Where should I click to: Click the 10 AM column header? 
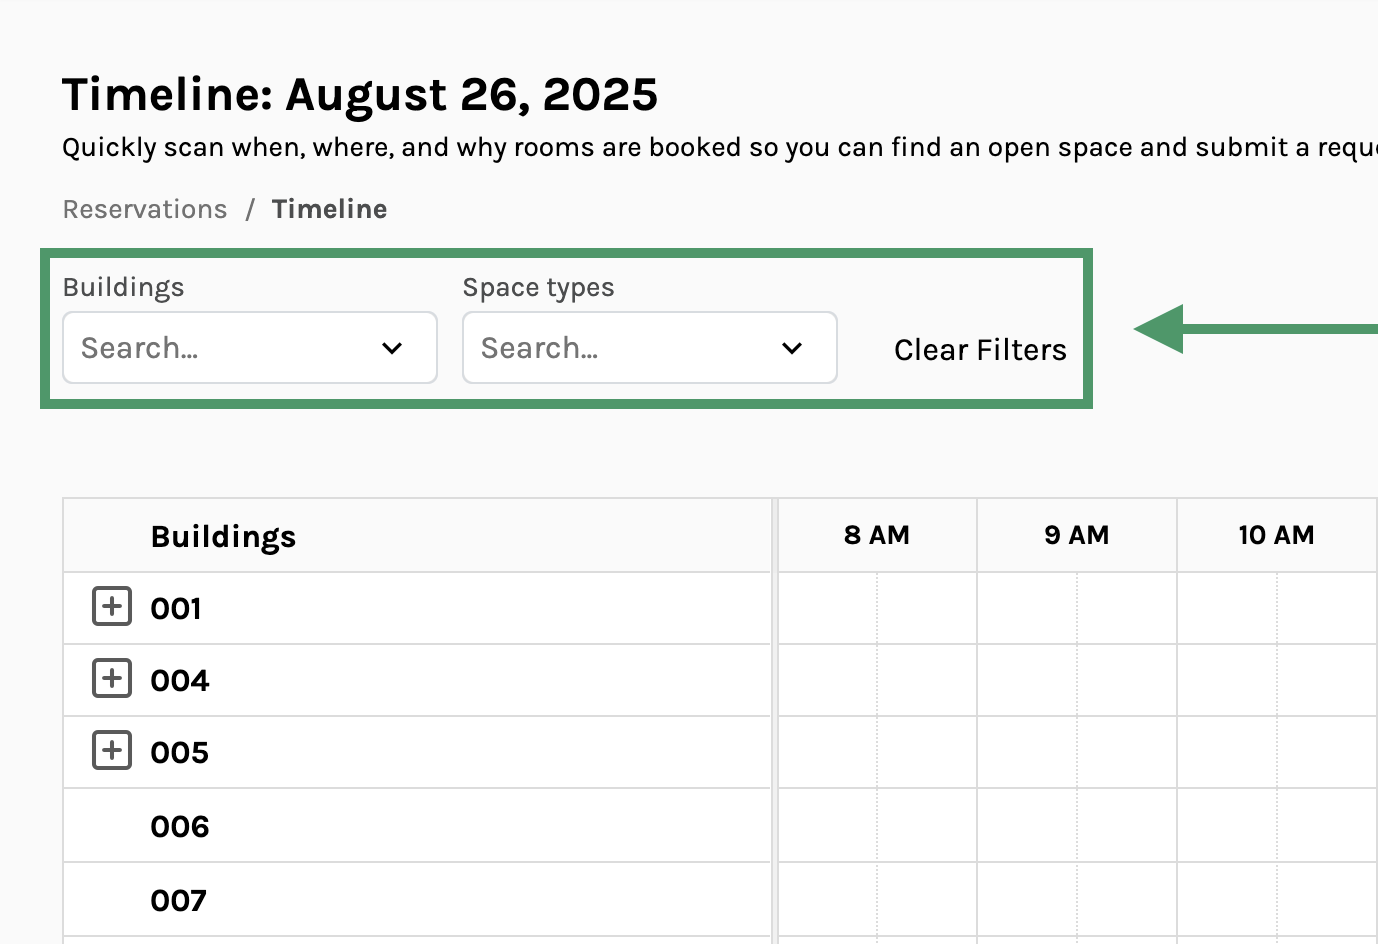tap(1276, 535)
